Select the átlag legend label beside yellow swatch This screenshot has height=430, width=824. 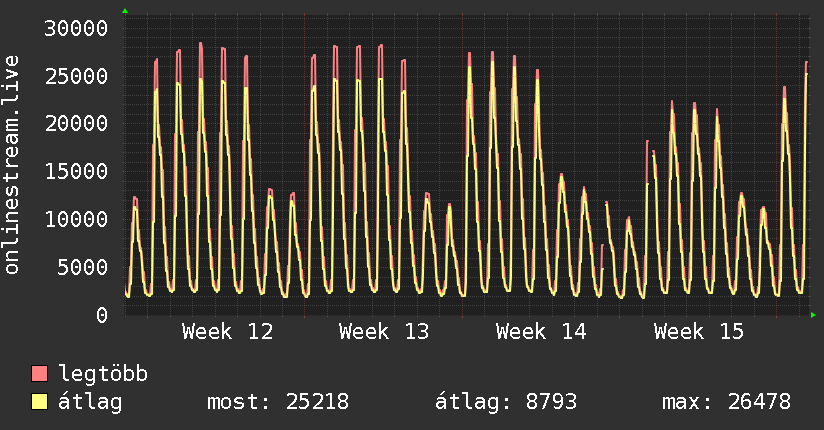pos(90,402)
